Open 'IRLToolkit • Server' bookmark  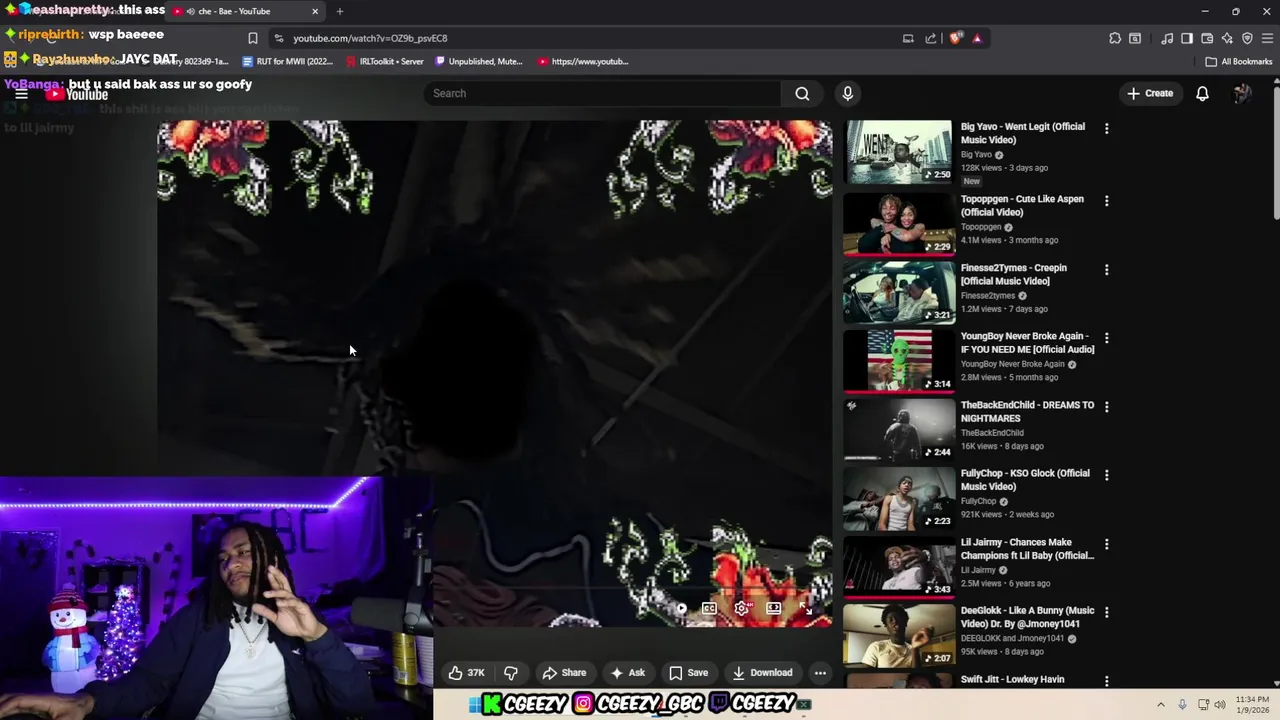385,61
